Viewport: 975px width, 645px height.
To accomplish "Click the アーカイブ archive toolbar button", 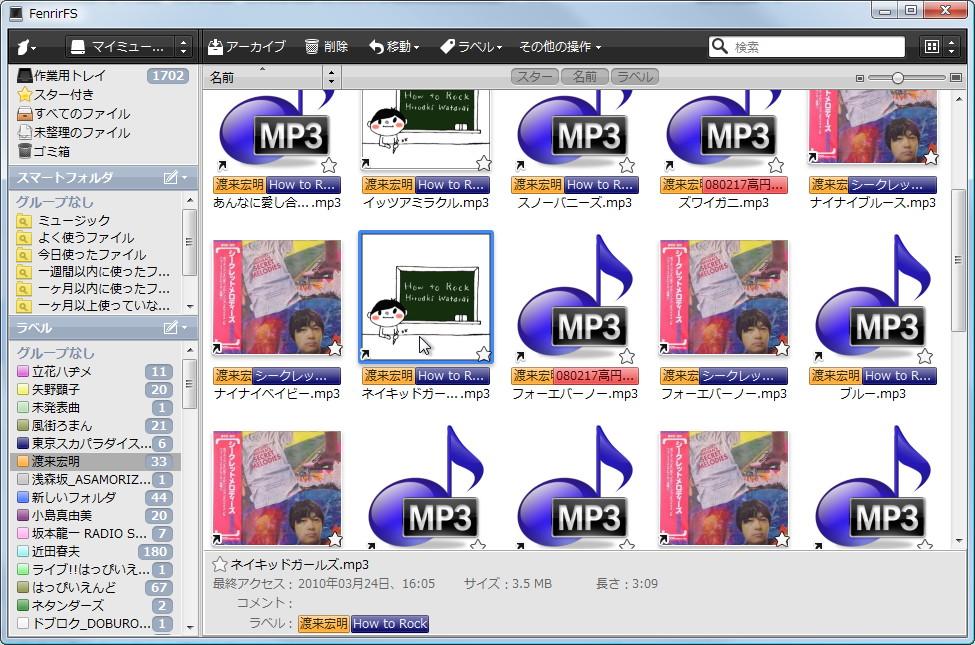I will tap(247, 47).
